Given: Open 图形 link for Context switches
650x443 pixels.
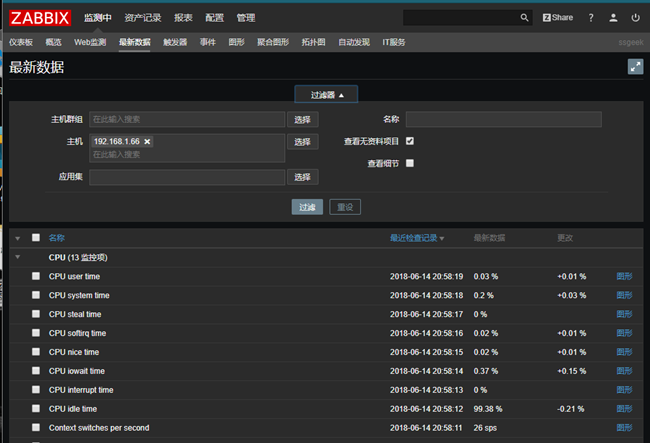Looking at the screenshot, I should point(624,428).
